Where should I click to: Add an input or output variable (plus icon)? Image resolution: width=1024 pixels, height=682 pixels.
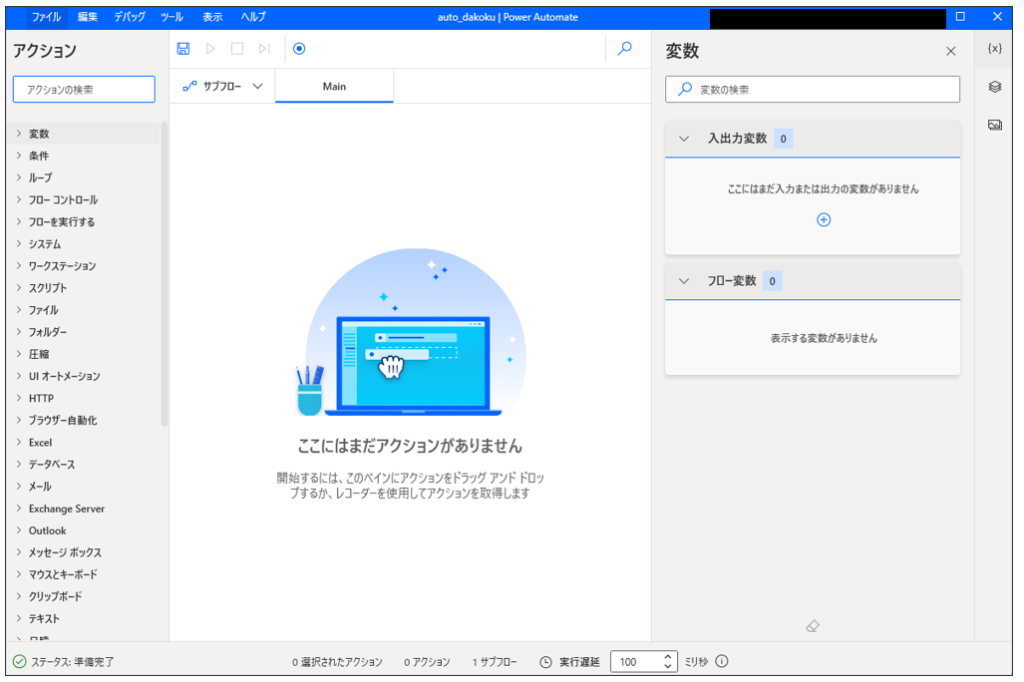pyautogui.click(x=824, y=219)
